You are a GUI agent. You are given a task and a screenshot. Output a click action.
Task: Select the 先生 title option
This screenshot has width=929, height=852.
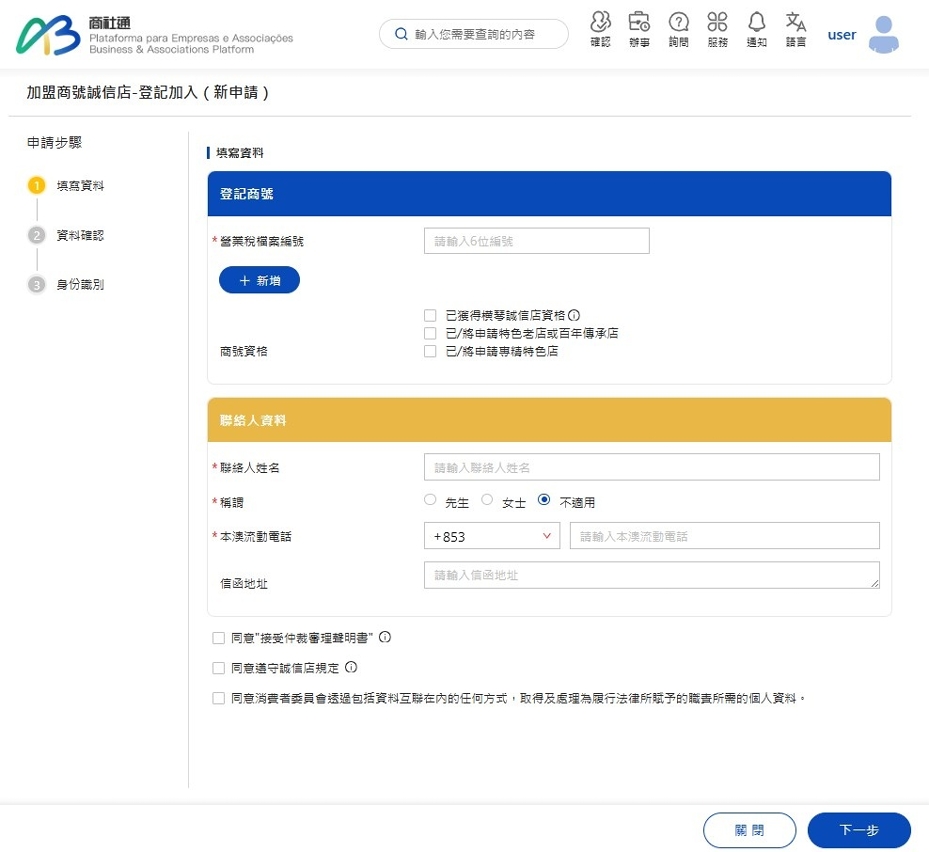pos(429,500)
